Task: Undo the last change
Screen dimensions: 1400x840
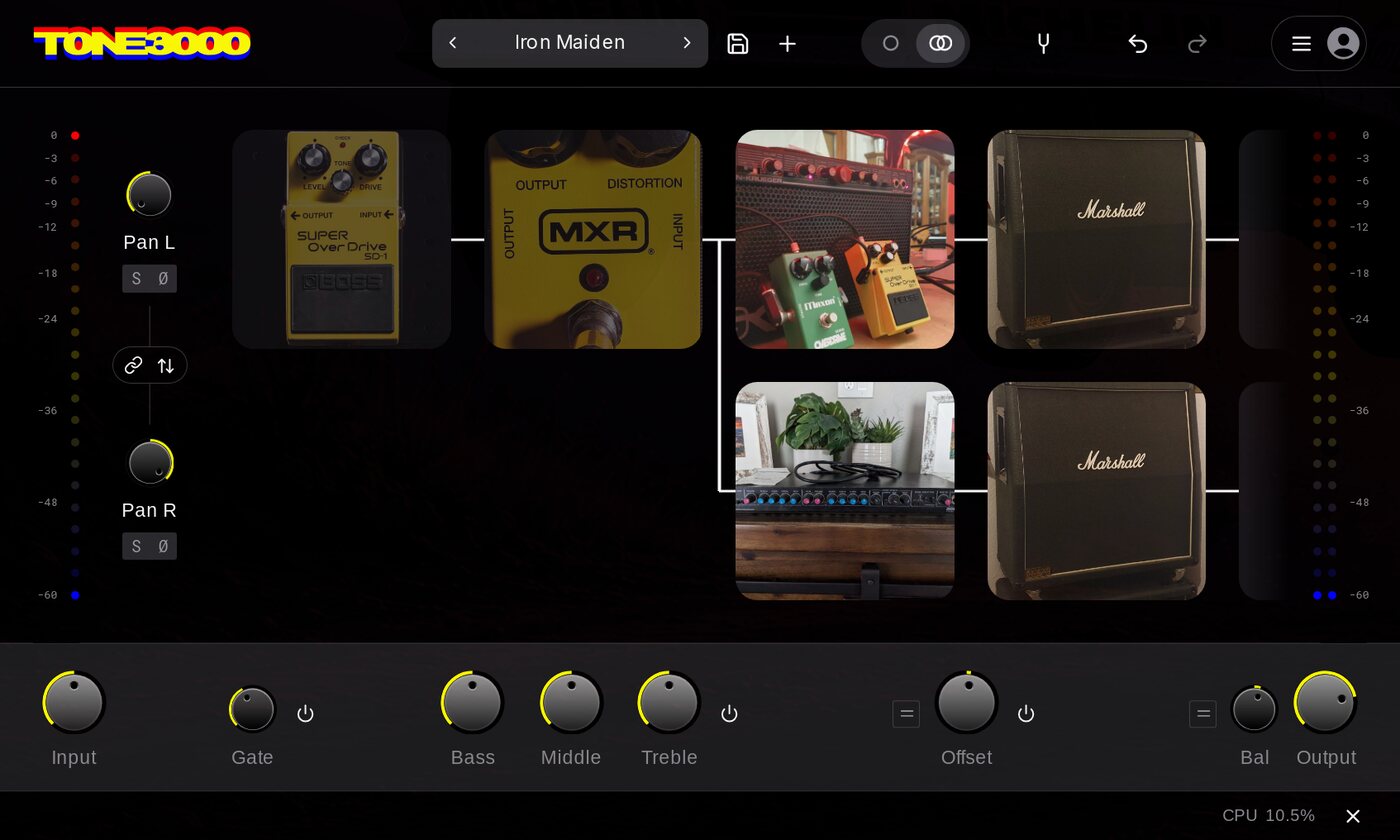Action: coord(1138,43)
